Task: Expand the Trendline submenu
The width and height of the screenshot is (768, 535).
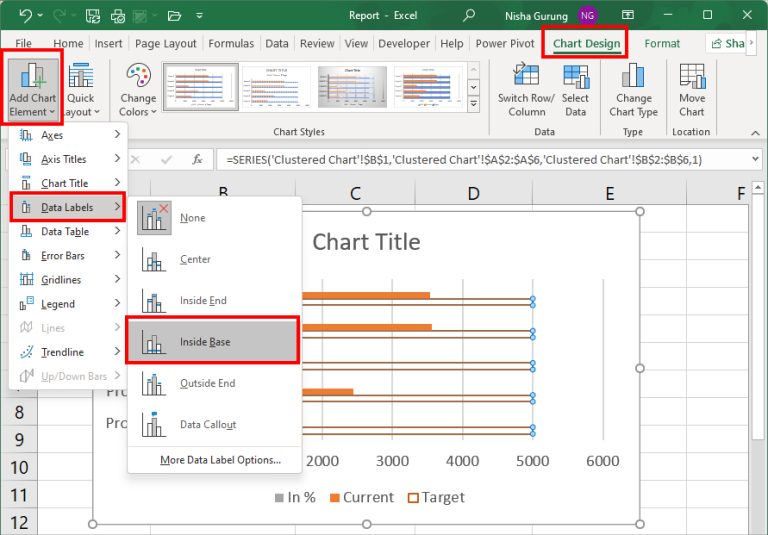Action: point(68,352)
